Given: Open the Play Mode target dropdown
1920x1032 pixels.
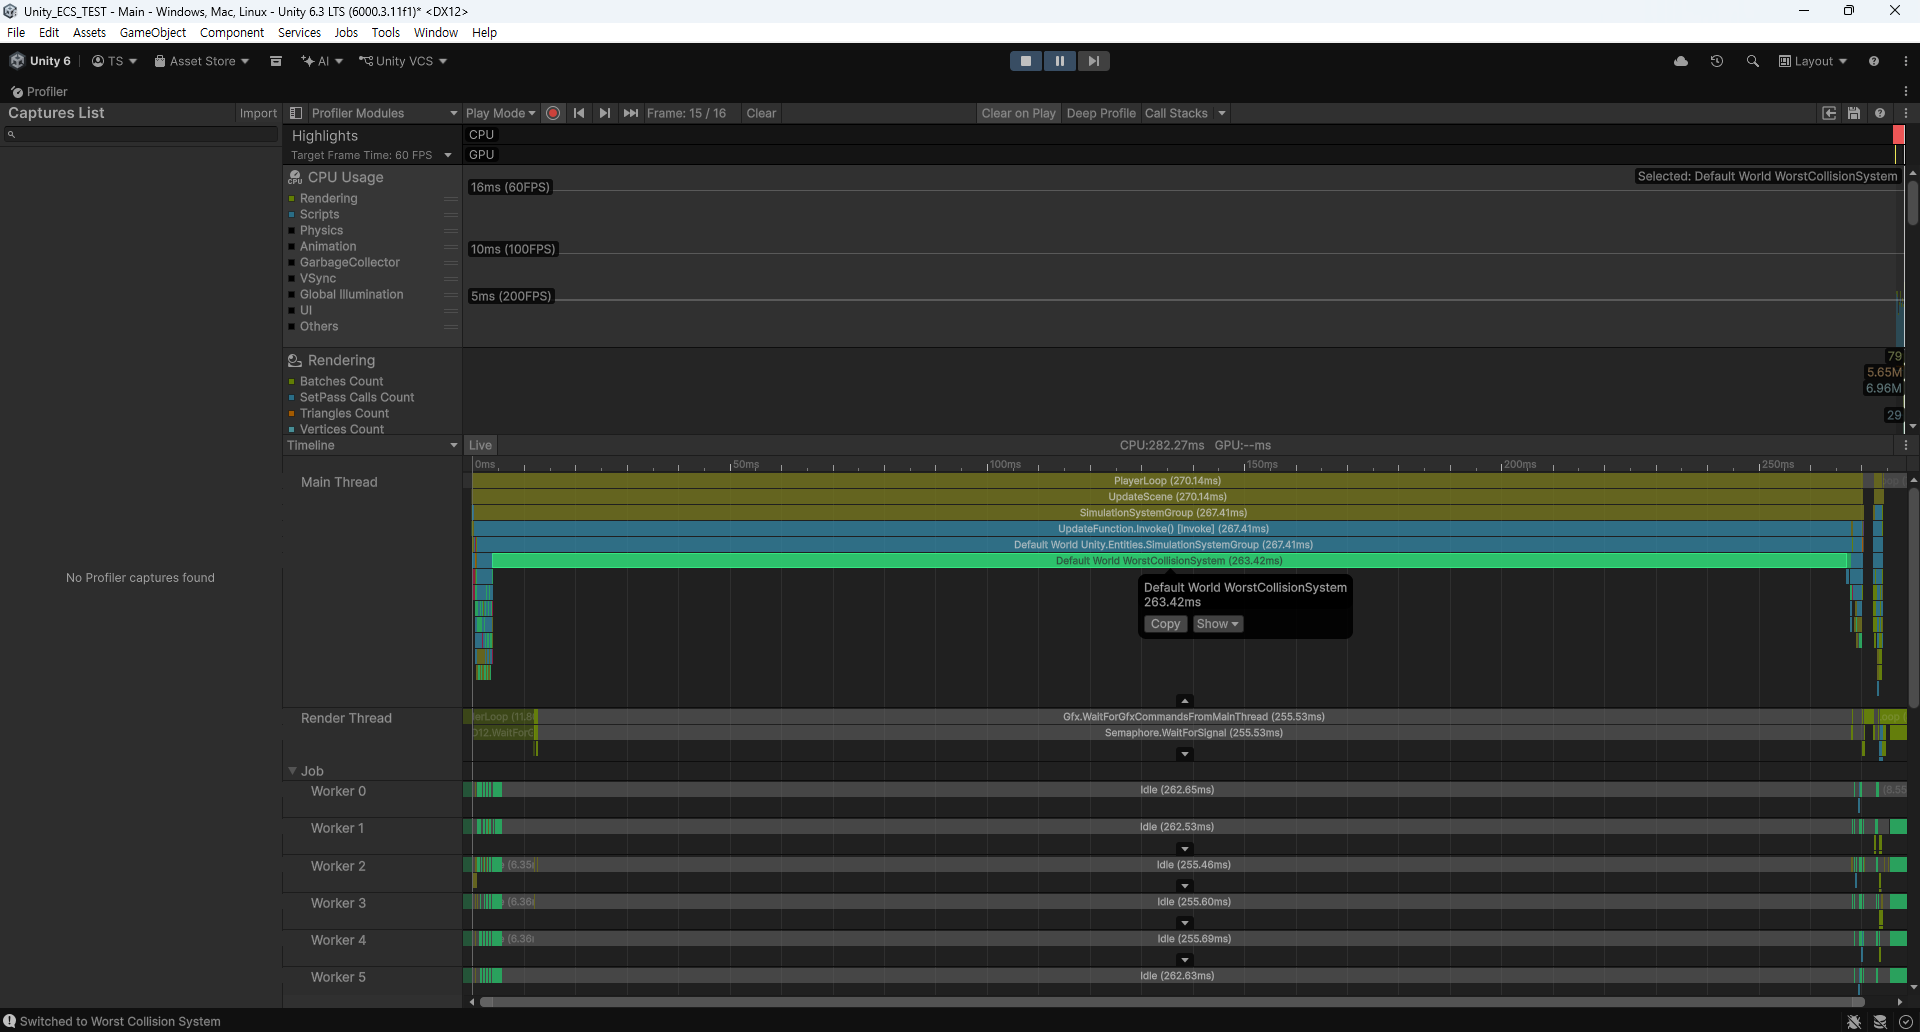Looking at the screenshot, I should pos(500,113).
